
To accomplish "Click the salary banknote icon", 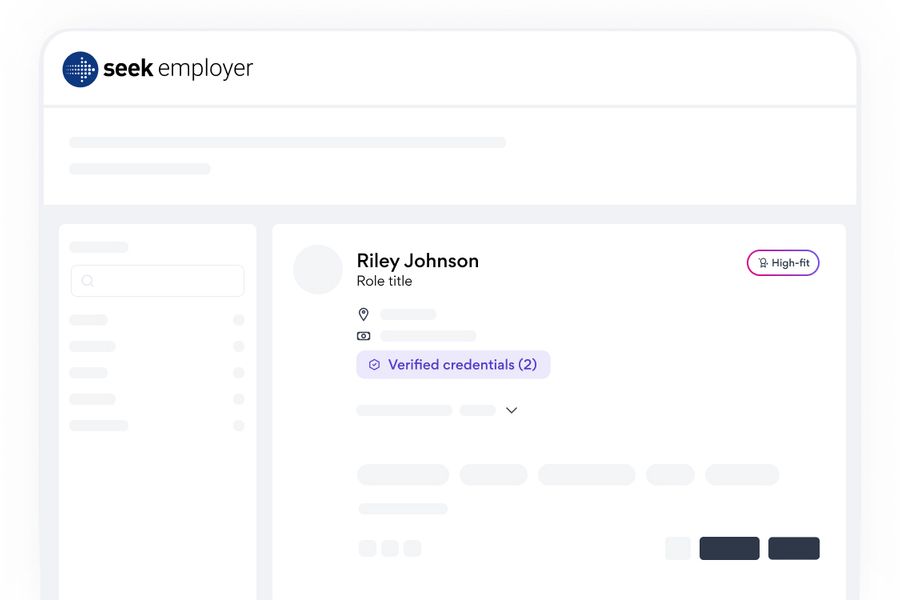I will 363,336.
